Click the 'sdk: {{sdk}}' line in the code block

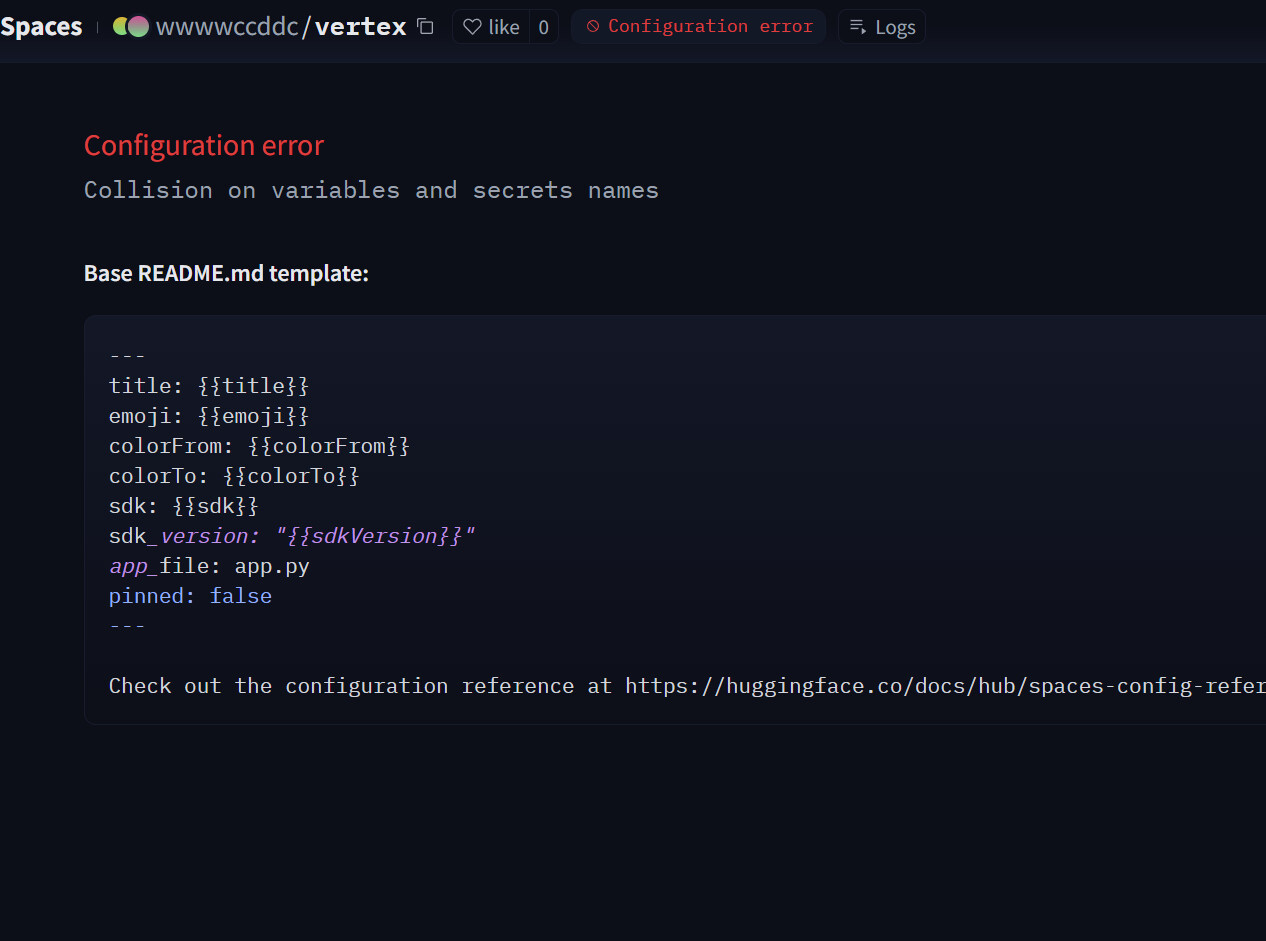coord(183,506)
